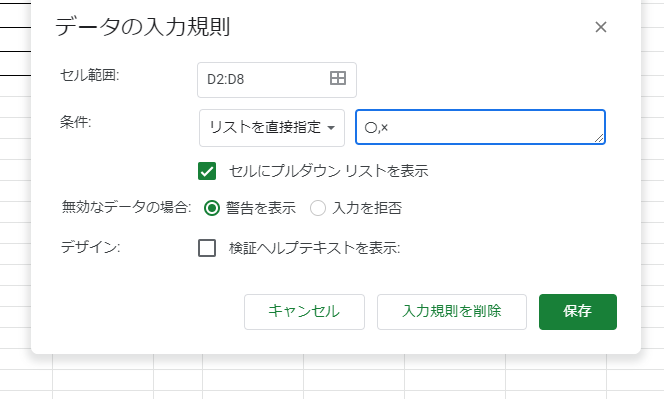Viewport: 664px width, 399px height.
Task: Close the データの入力規則 dialog with X
Action: [x=600, y=27]
